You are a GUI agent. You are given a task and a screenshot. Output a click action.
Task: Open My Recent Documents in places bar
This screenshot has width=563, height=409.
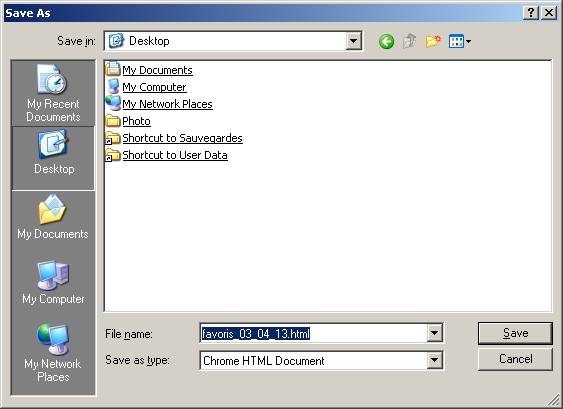point(53,93)
